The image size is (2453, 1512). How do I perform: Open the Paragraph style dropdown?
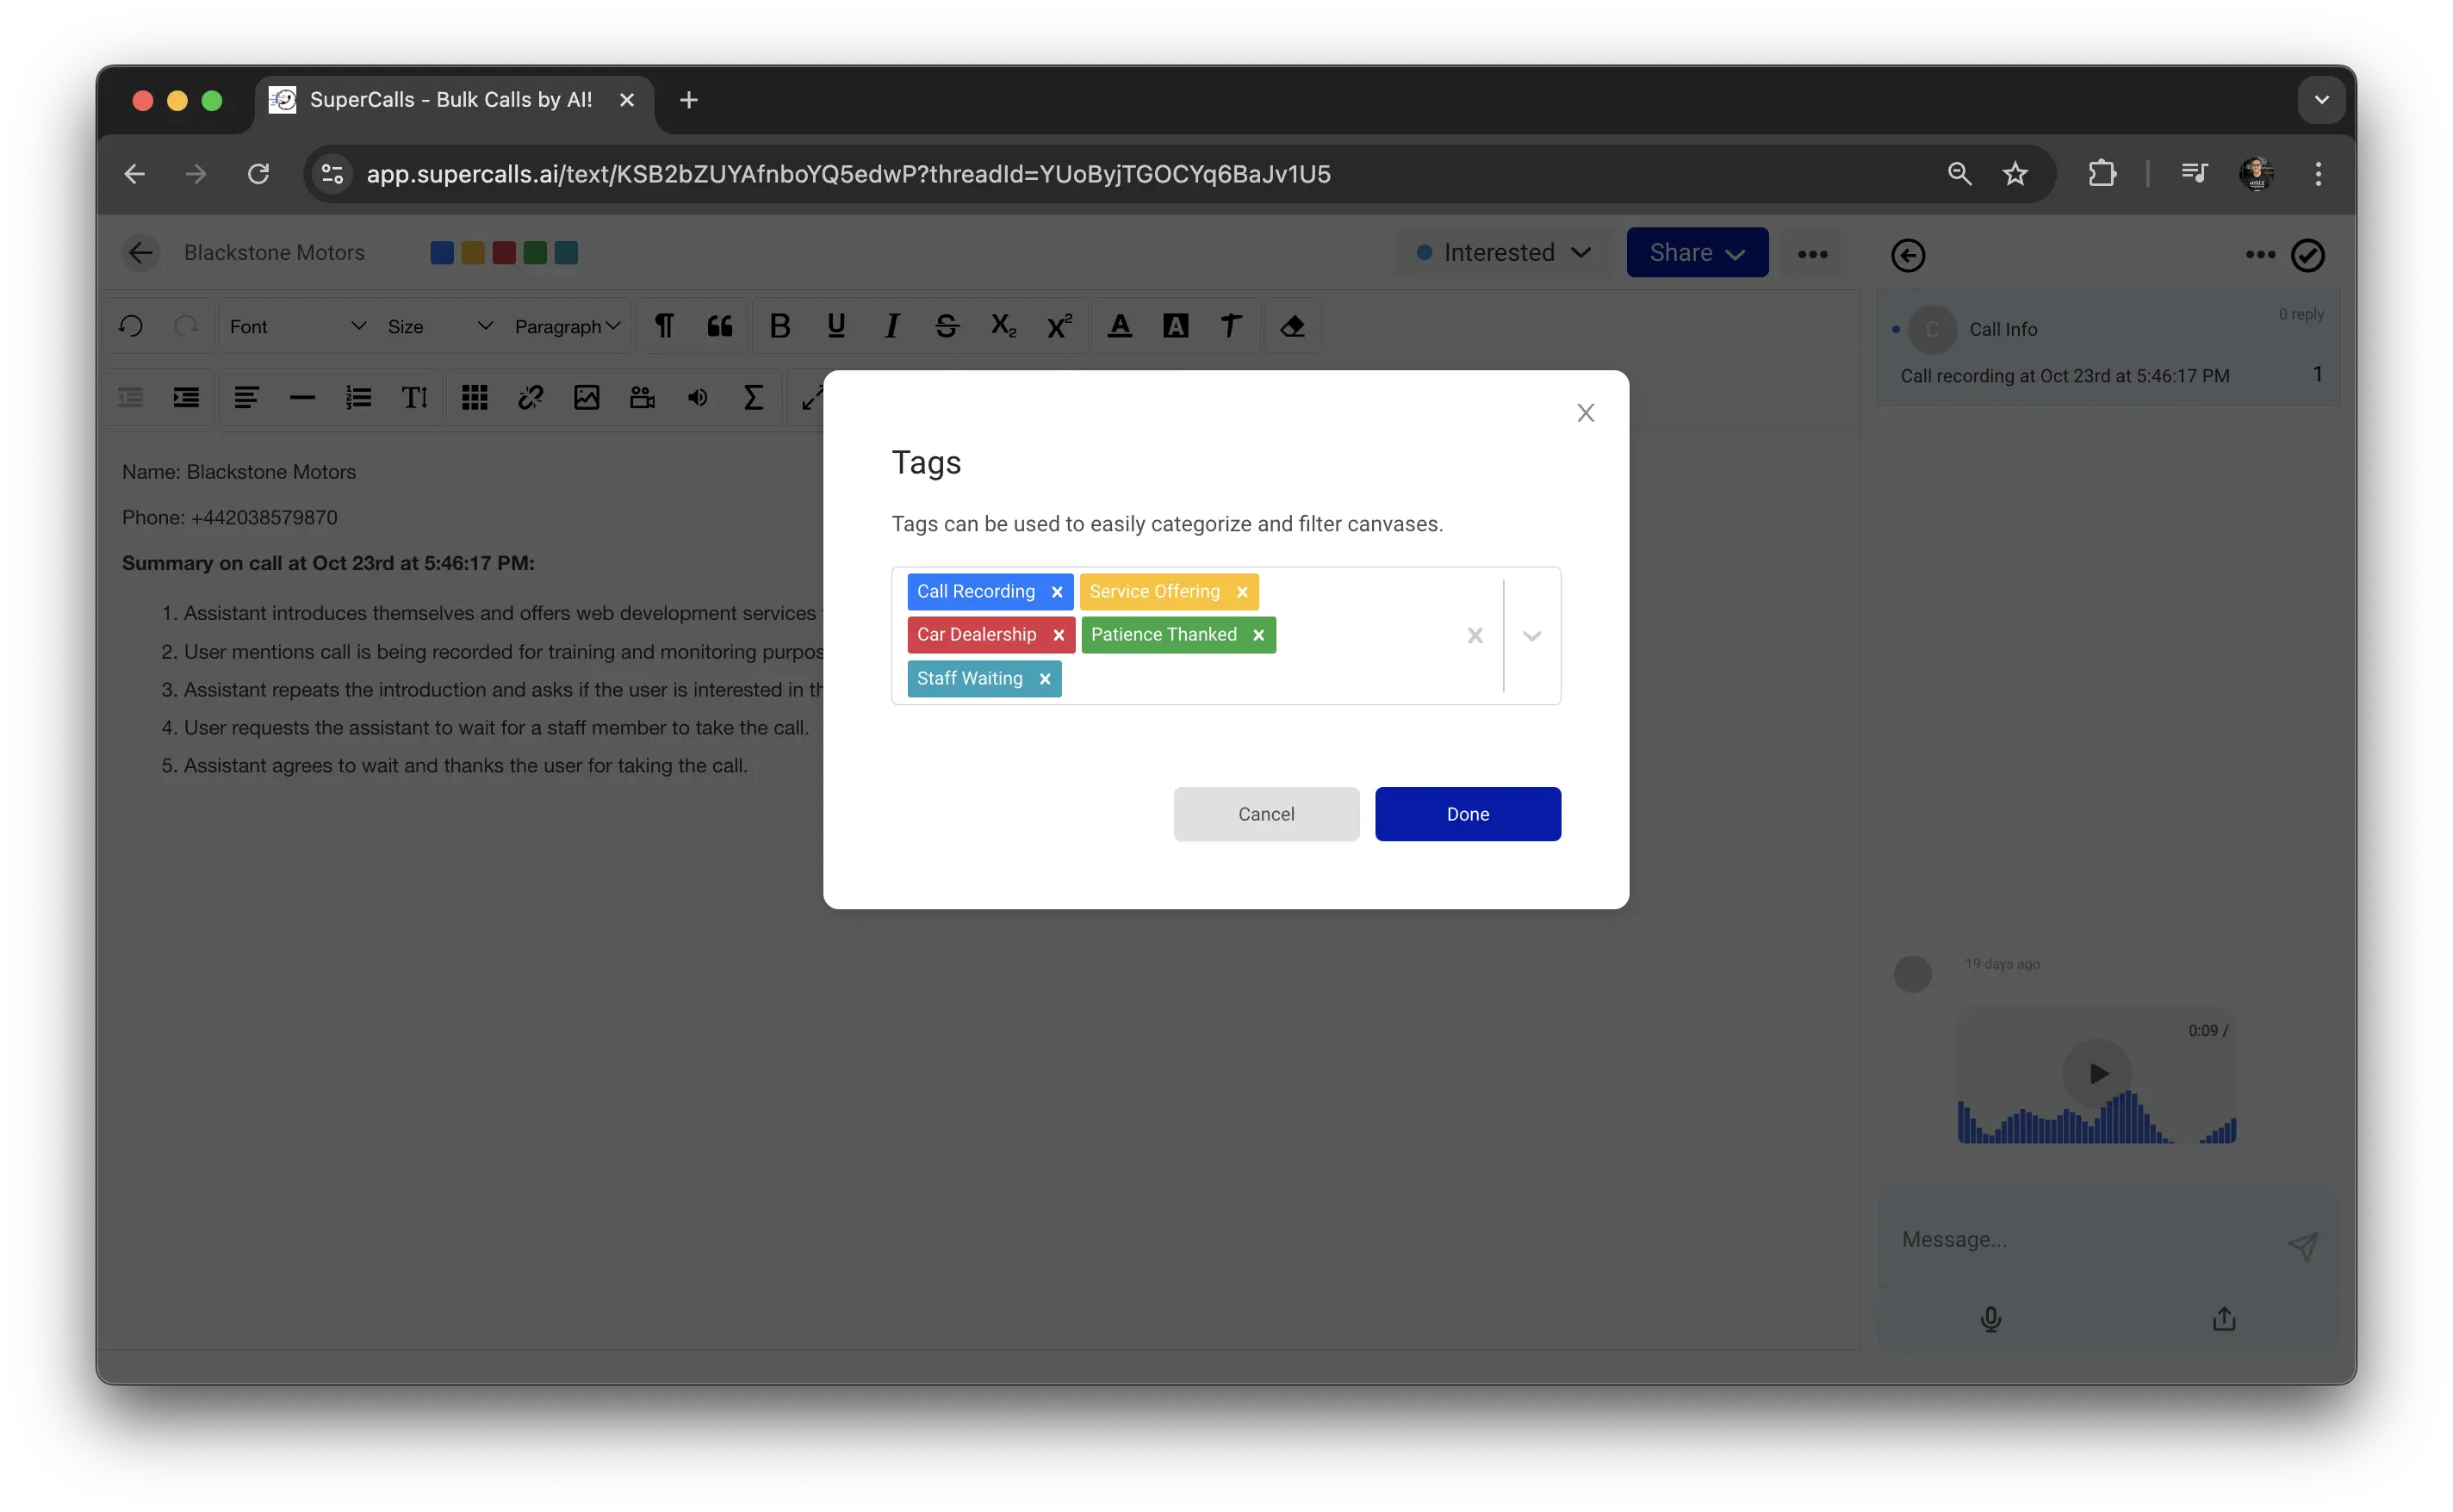tap(566, 327)
